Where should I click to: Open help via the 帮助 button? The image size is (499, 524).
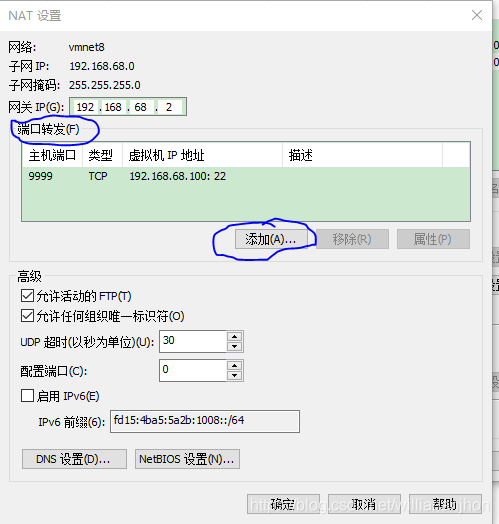pos(445,504)
